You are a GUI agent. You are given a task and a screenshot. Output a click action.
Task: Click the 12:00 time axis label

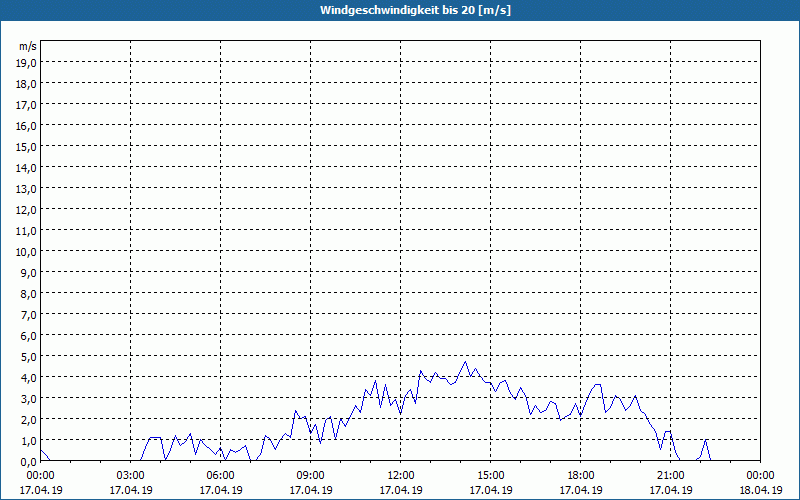coord(401,476)
